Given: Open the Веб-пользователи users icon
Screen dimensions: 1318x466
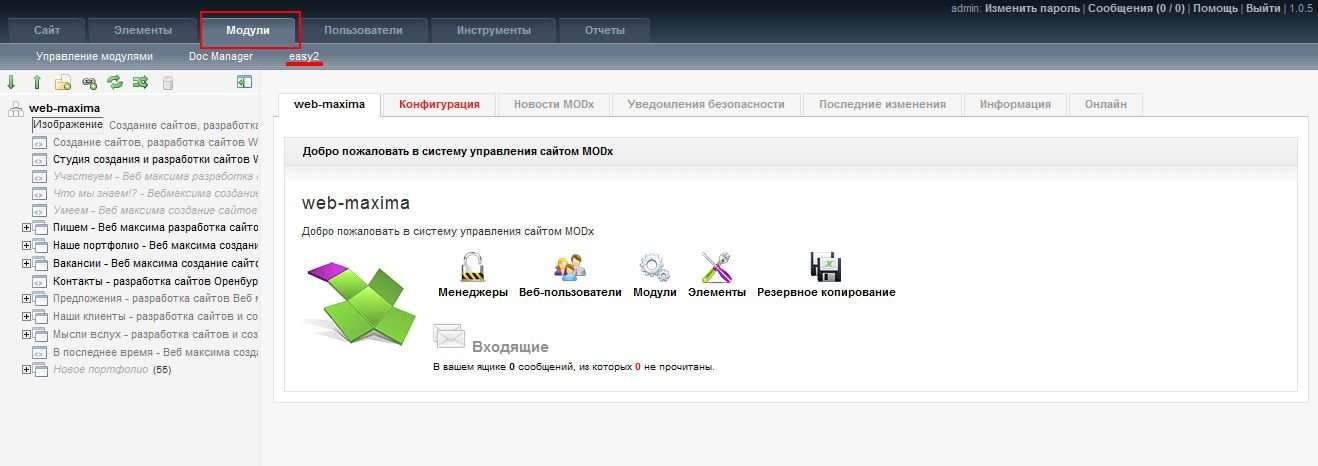Looking at the screenshot, I should tap(570, 267).
